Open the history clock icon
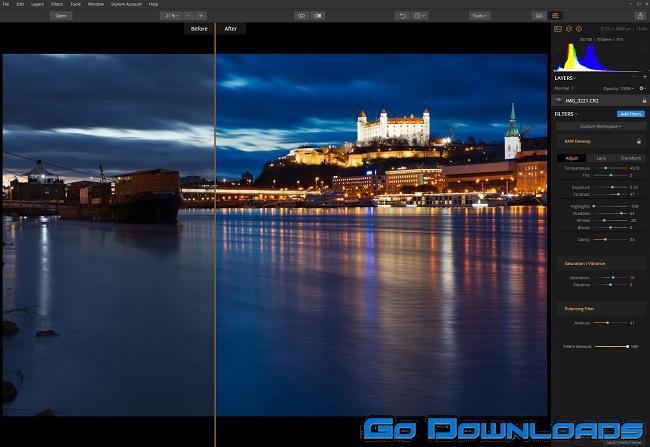650x447 pixels. pos(419,16)
